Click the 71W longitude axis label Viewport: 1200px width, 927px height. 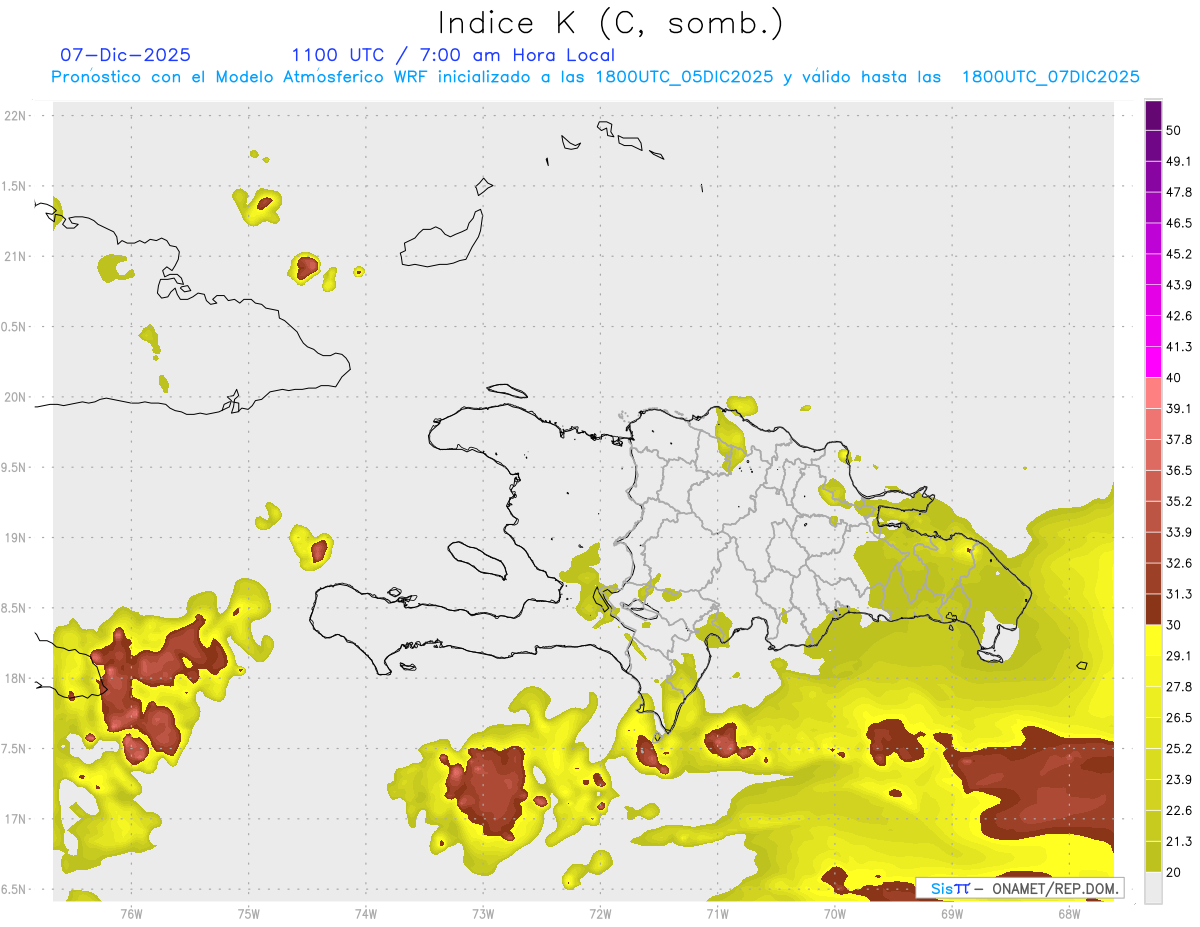click(x=717, y=914)
